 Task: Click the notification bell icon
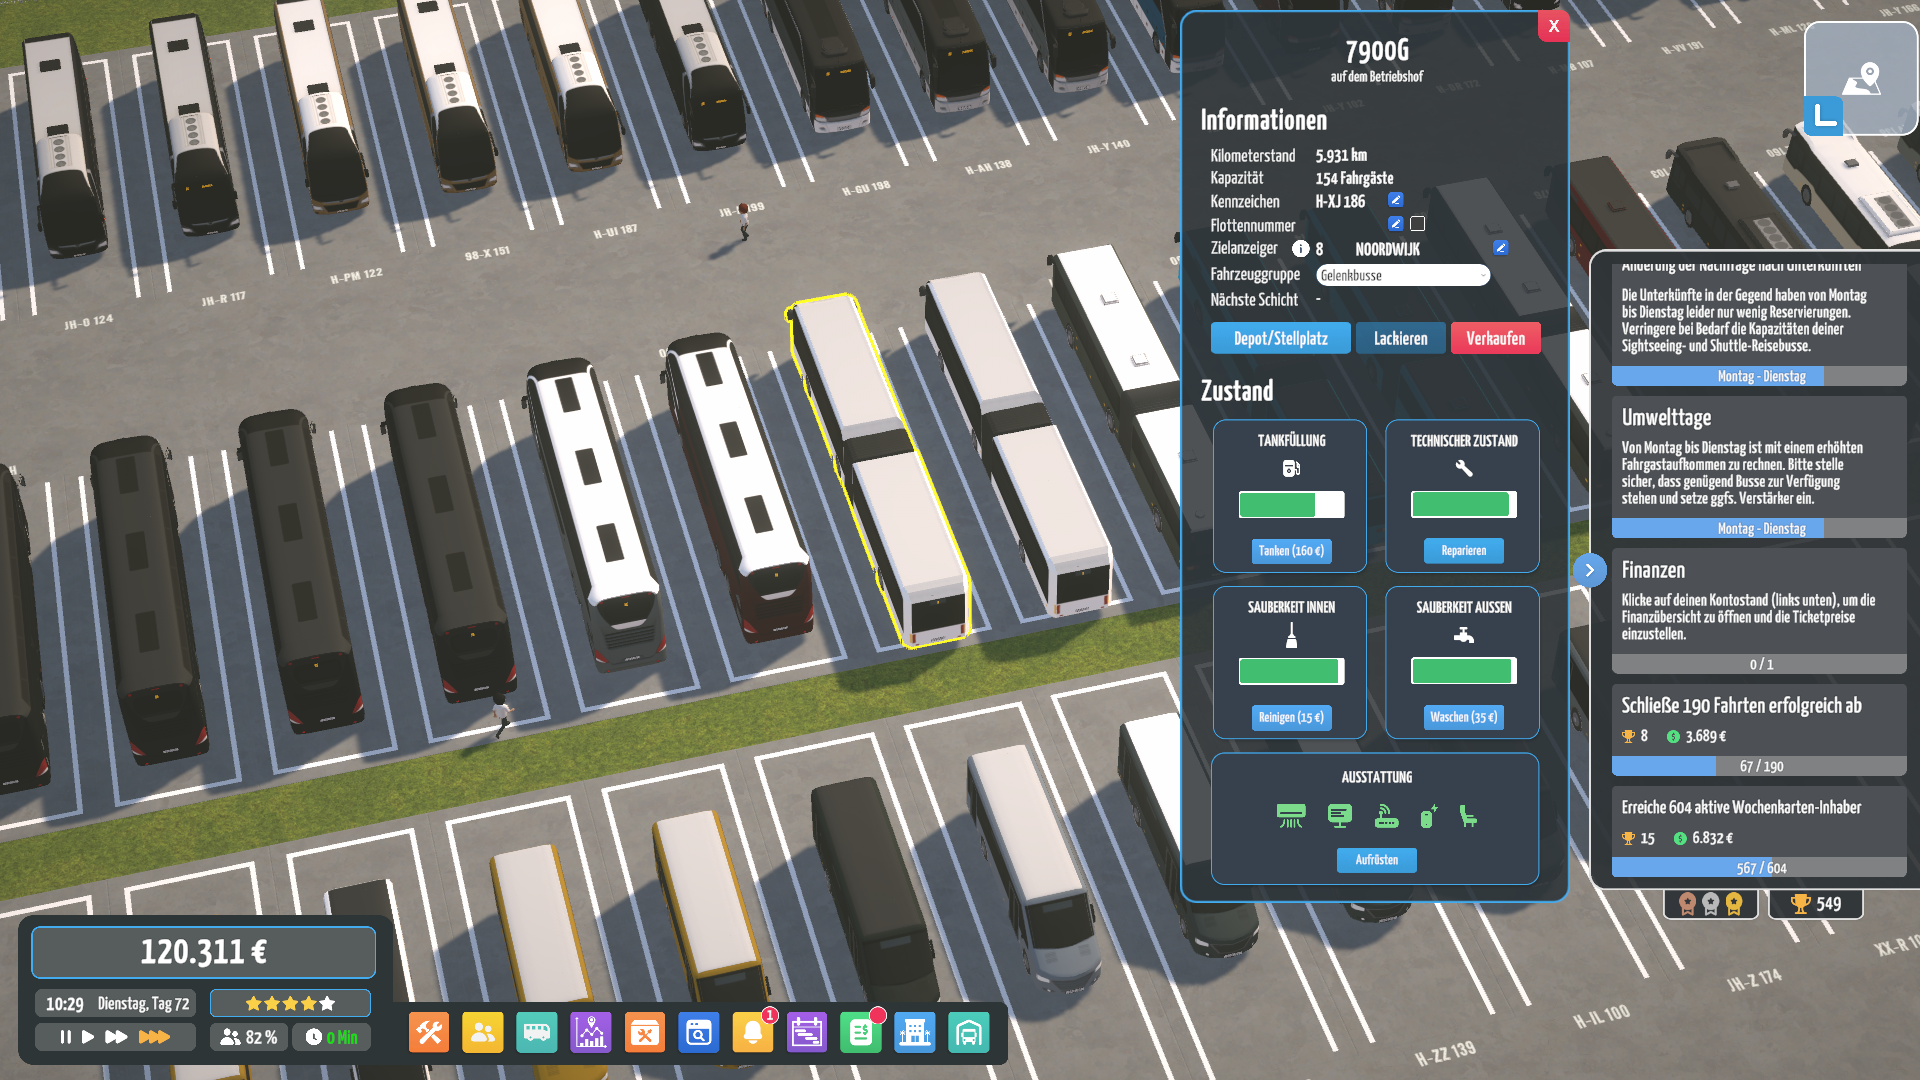(753, 1033)
